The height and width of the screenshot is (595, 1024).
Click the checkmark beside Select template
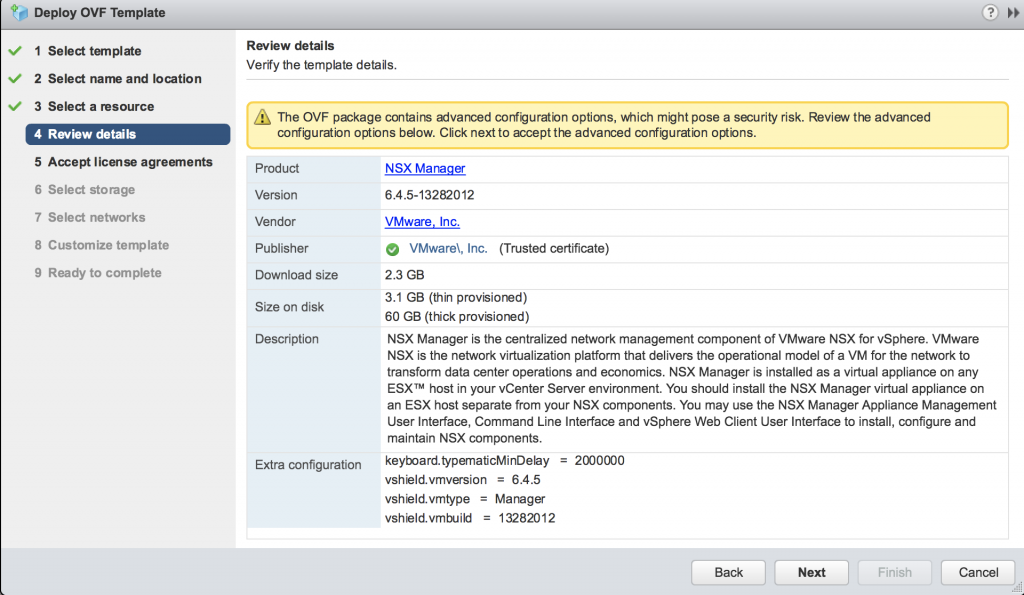(x=15, y=51)
